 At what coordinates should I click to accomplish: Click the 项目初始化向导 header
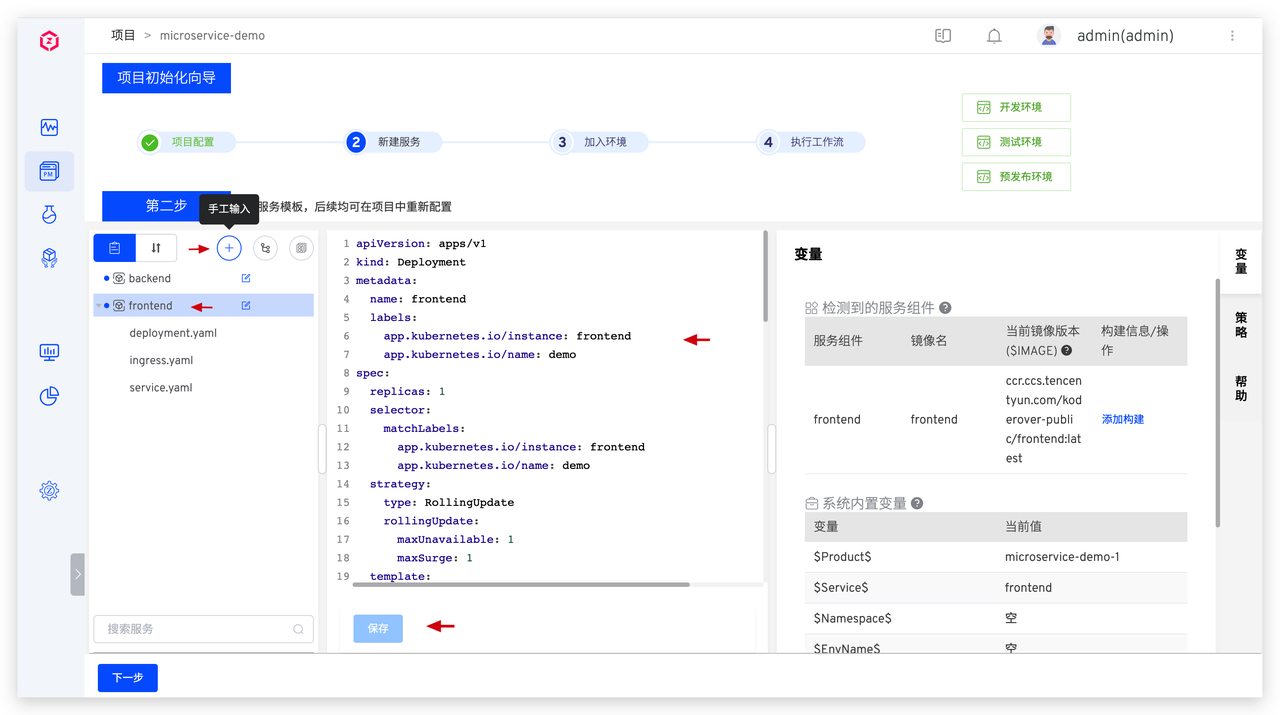point(166,77)
